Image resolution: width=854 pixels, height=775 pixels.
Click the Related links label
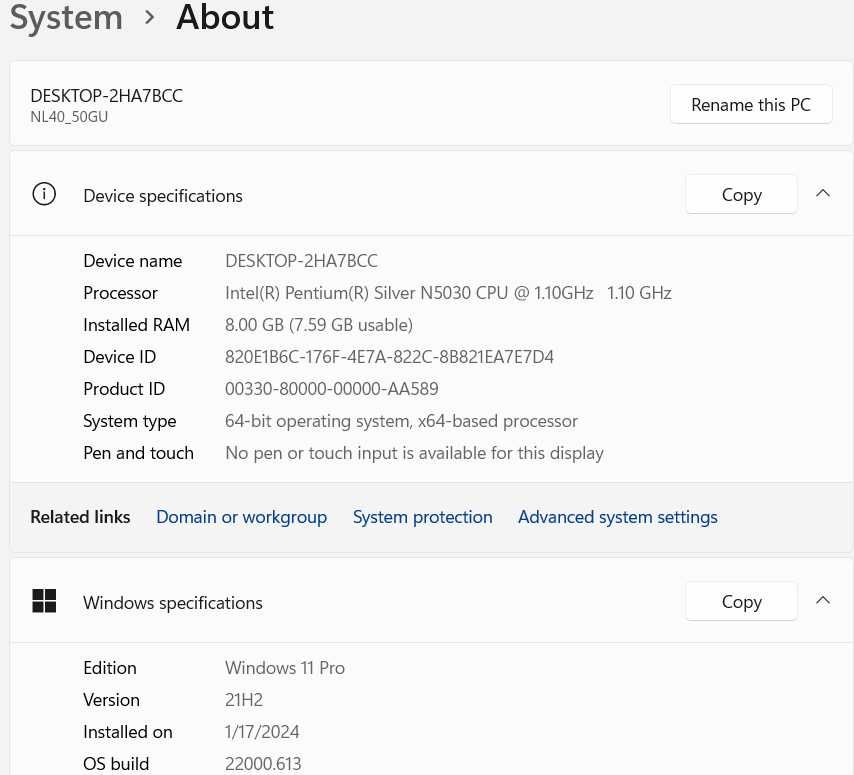click(80, 517)
